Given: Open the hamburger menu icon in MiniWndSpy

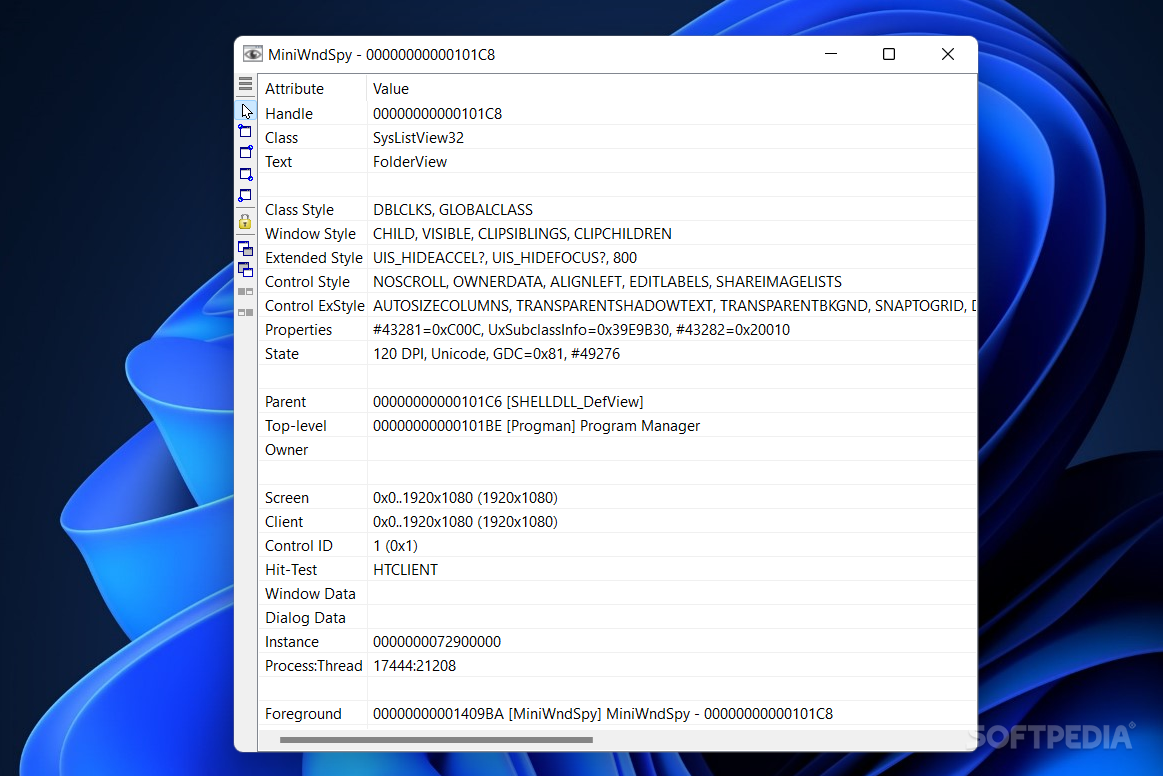Looking at the screenshot, I should (246, 84).
